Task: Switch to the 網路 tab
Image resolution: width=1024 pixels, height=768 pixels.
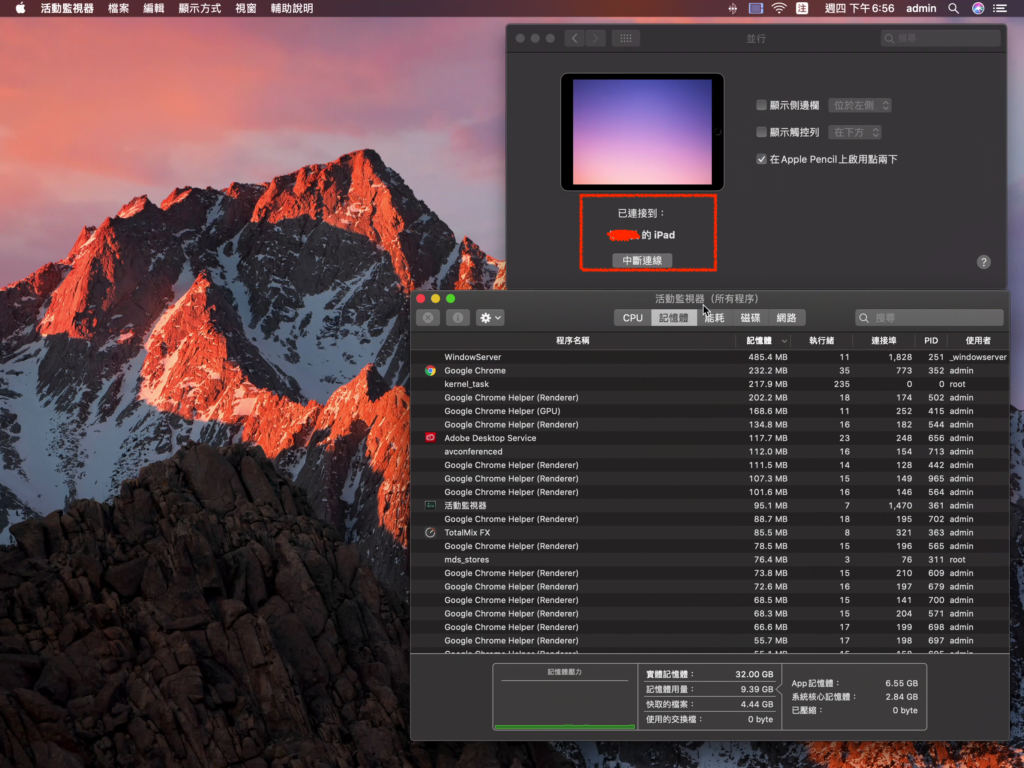Action: tap(786, 317)
